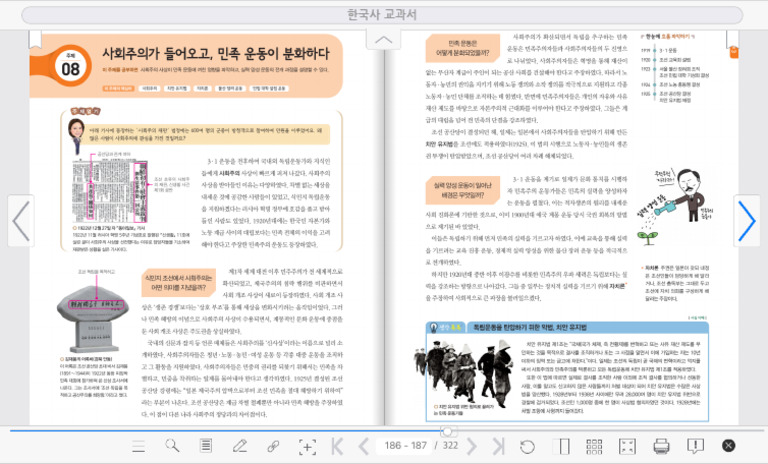
Task: Click the right page bookmark ribbon
Action: pyautogui.click(x=732, y=37)
